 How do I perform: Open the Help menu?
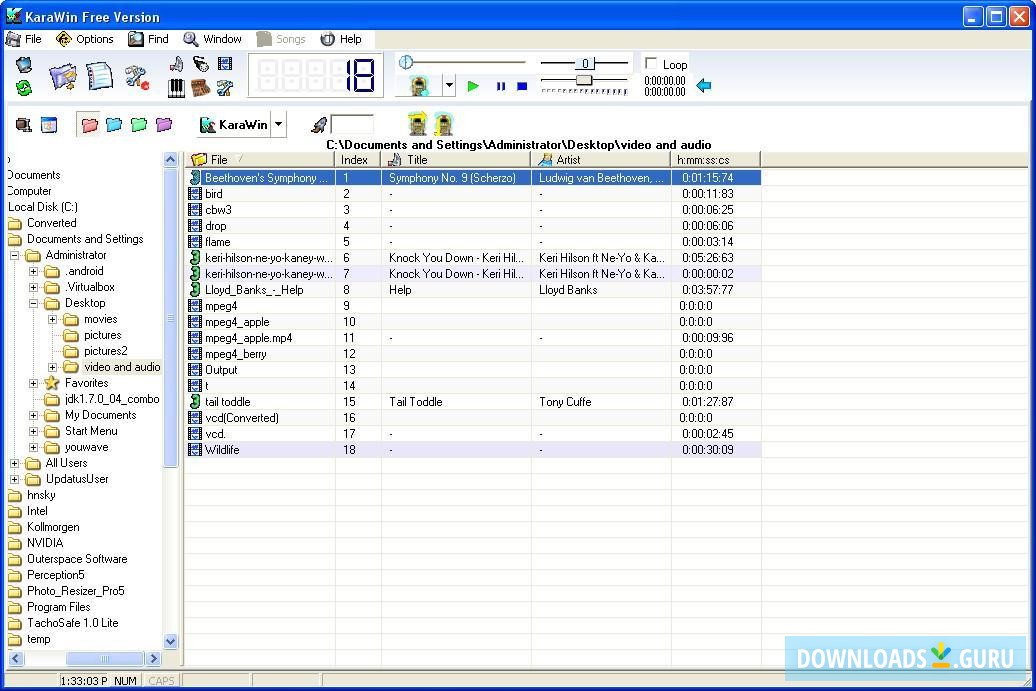click(x=342, y=39)
